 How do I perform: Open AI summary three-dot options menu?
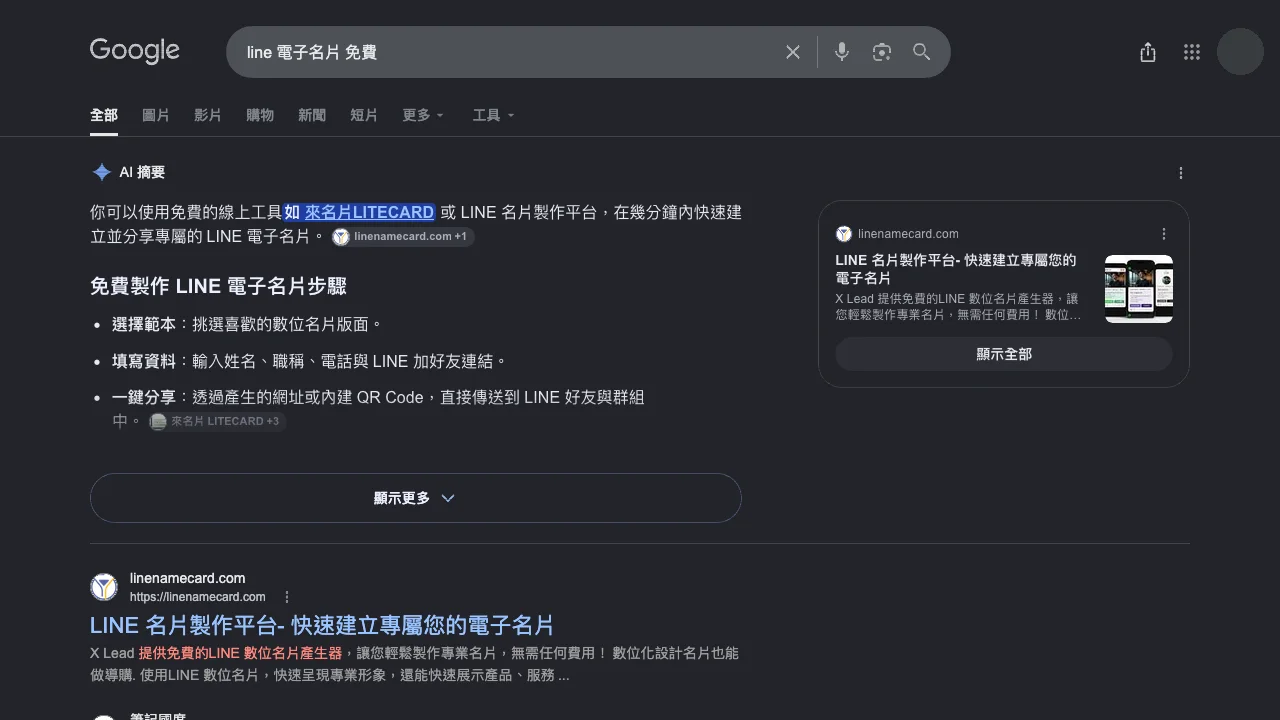1181,173
